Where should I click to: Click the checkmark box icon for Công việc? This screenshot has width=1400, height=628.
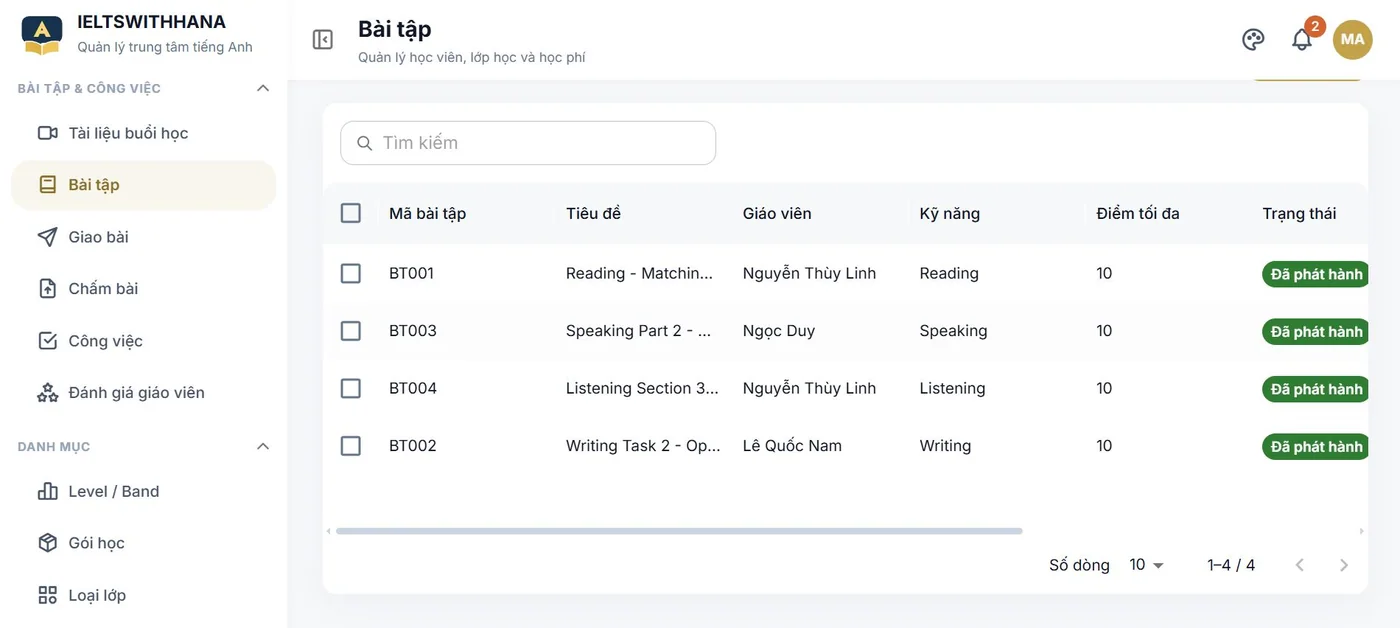(x=47, y=341)
